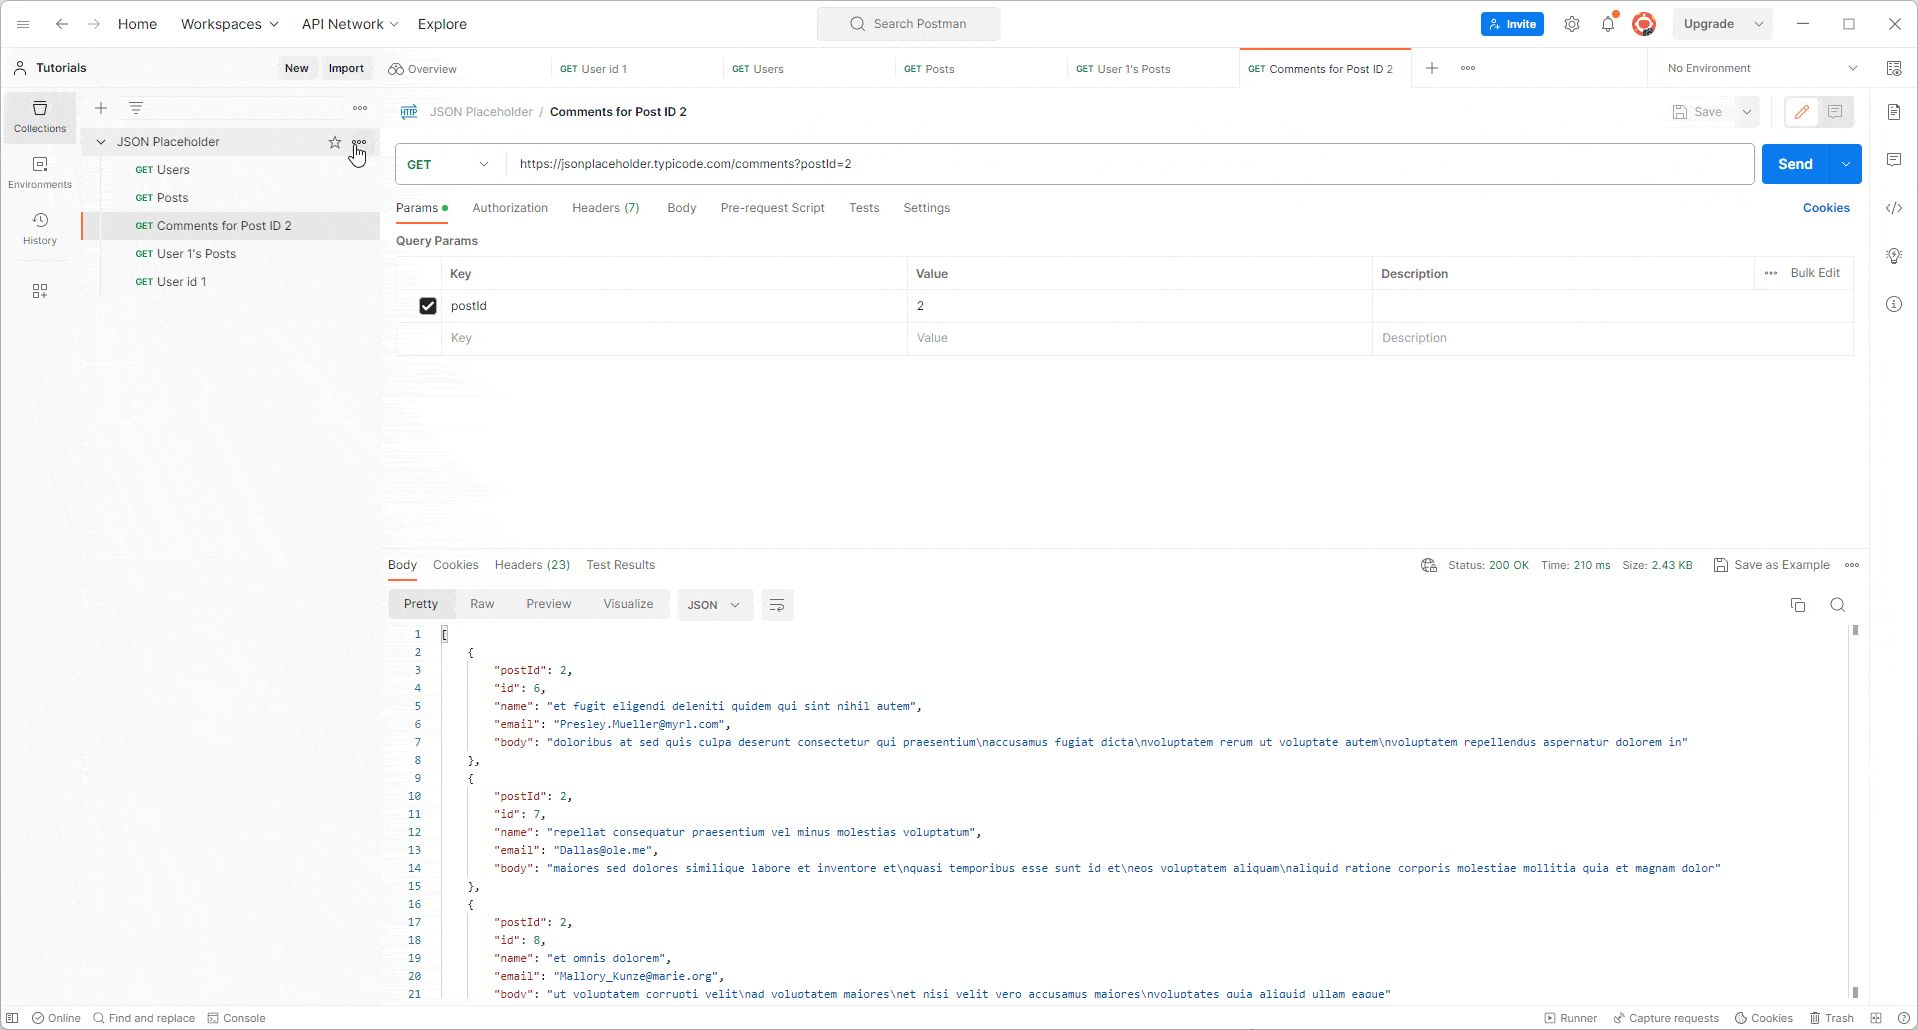Open the Collections sidebar panel

40,117
